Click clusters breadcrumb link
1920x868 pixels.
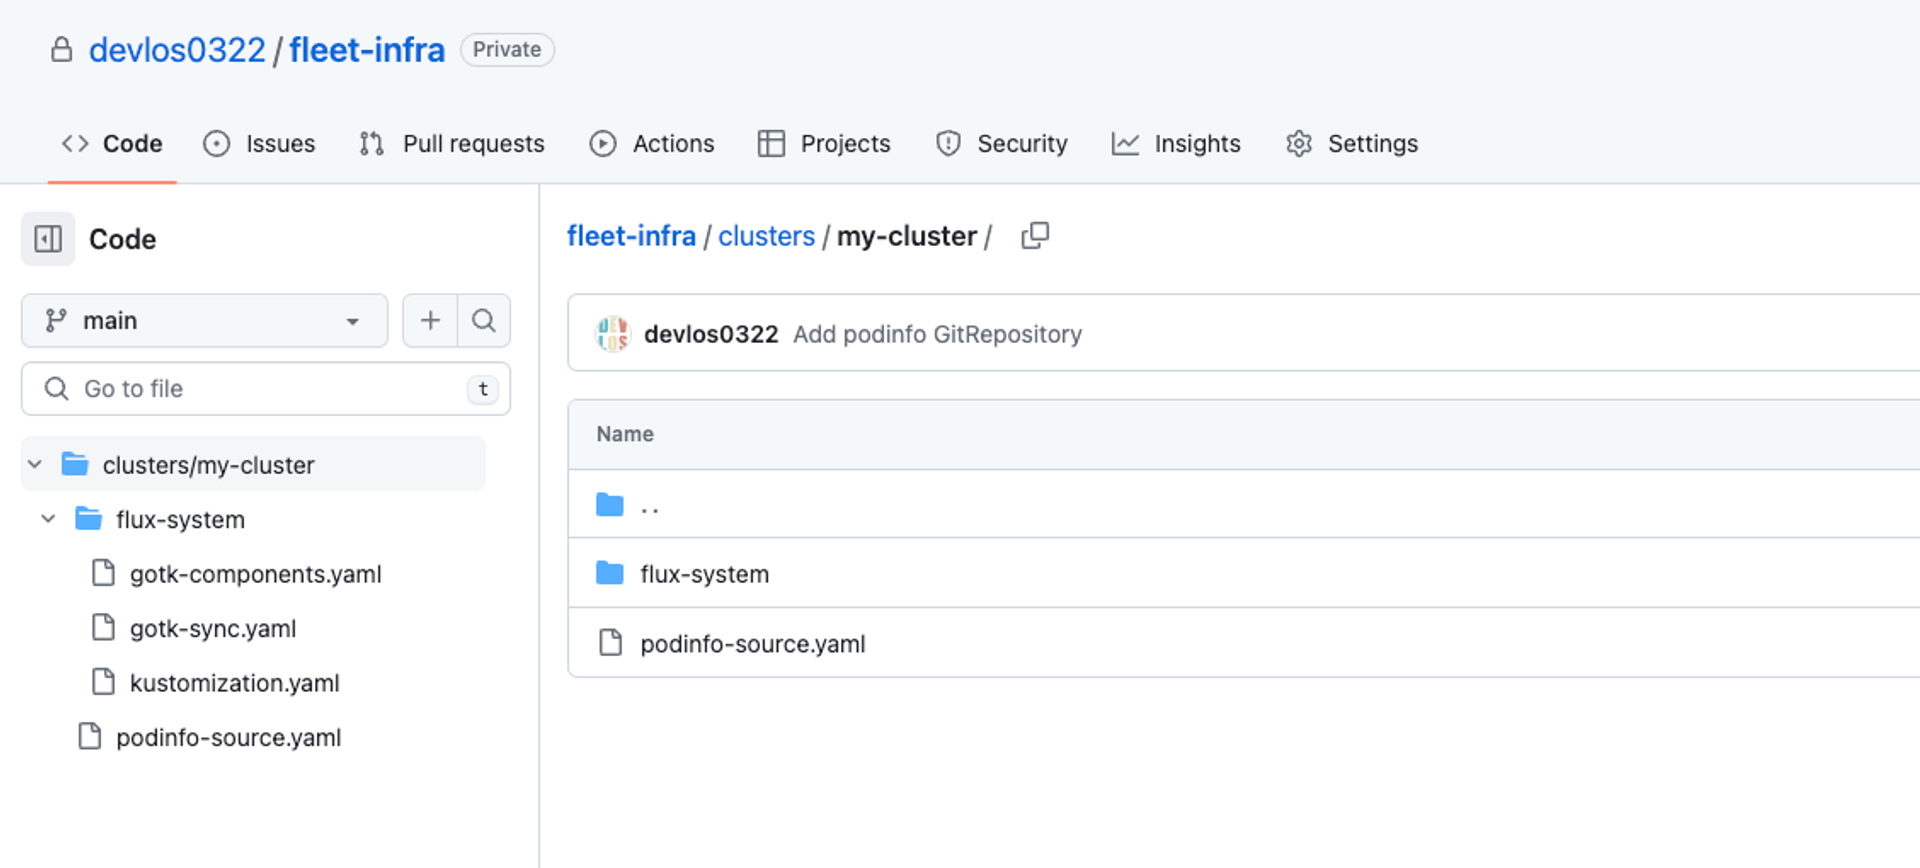pyautogui.click(x=767, y=236)
